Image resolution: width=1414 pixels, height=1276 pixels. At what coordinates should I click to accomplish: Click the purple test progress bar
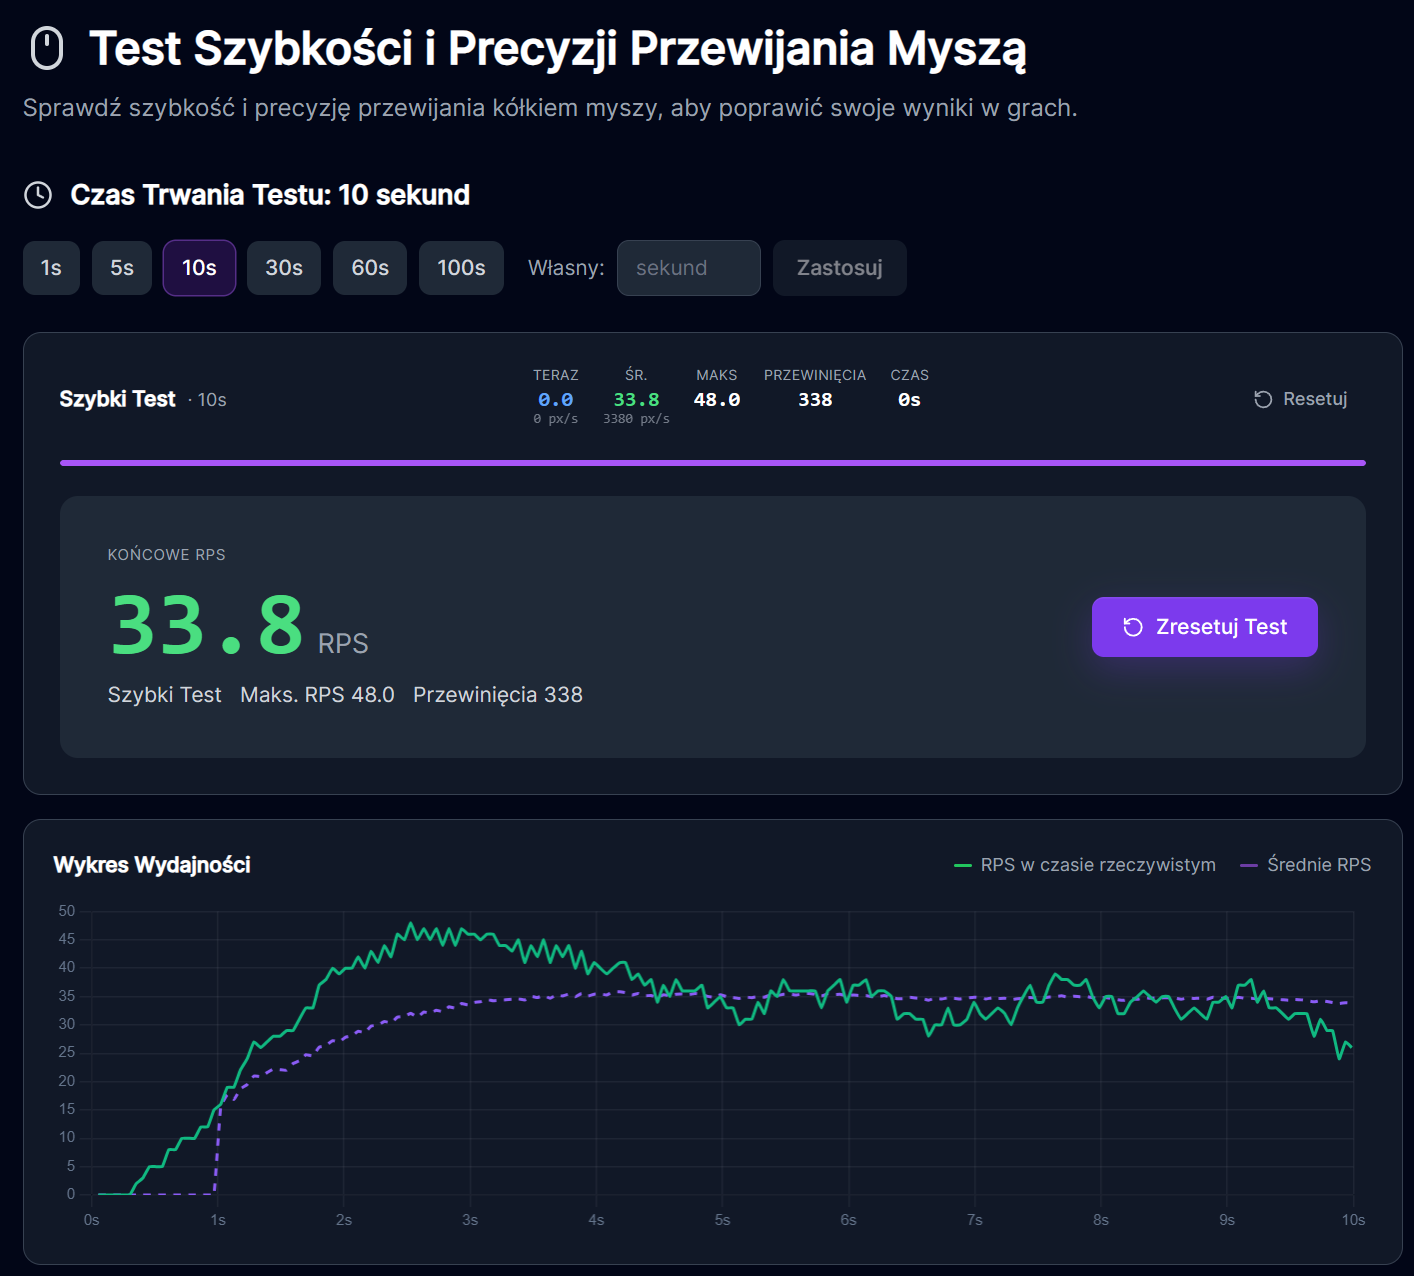pos(713,463)
